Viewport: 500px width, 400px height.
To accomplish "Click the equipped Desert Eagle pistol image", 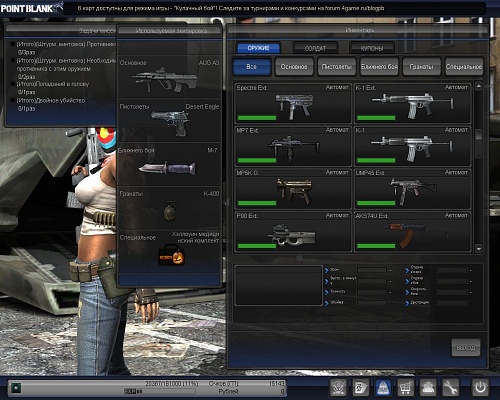I will pos(171,123).
